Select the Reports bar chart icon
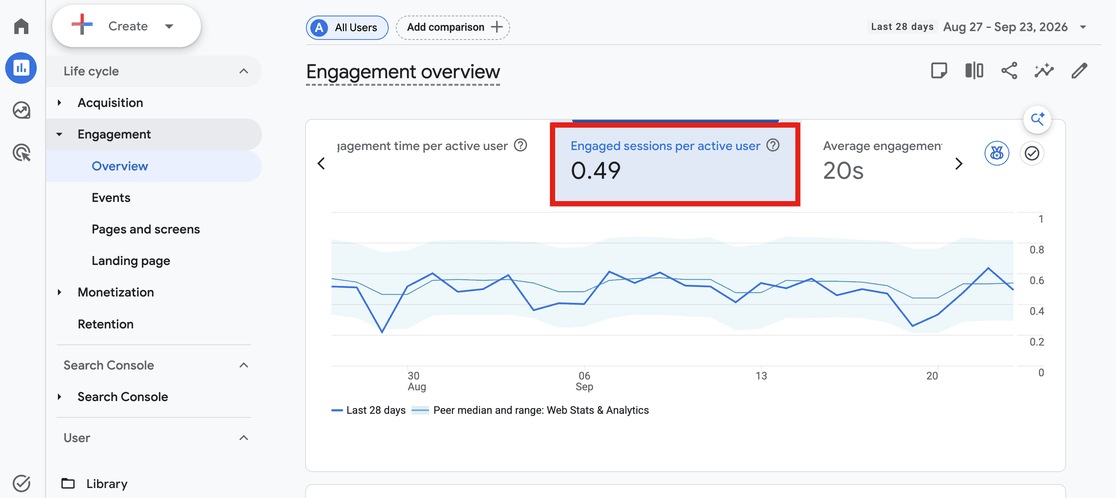Screen dimensions: 1116x498 click(21, 68)
